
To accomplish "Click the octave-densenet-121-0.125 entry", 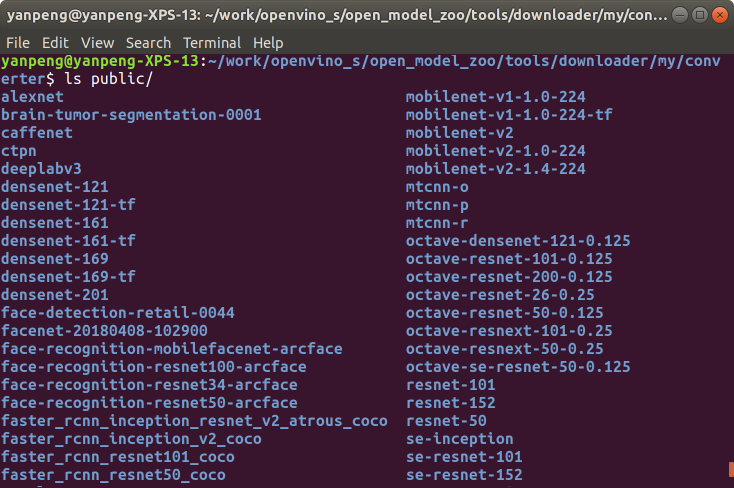I will tap(518, 241).
